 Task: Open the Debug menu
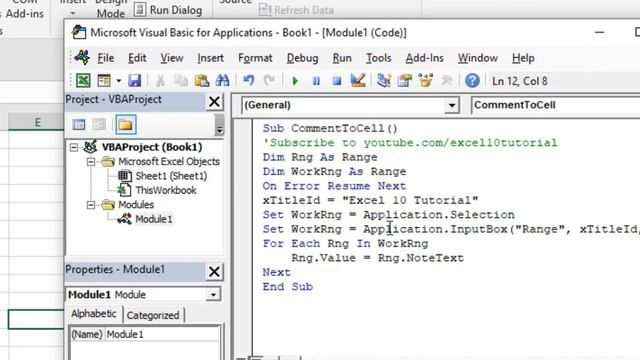[x=302, y=58]
